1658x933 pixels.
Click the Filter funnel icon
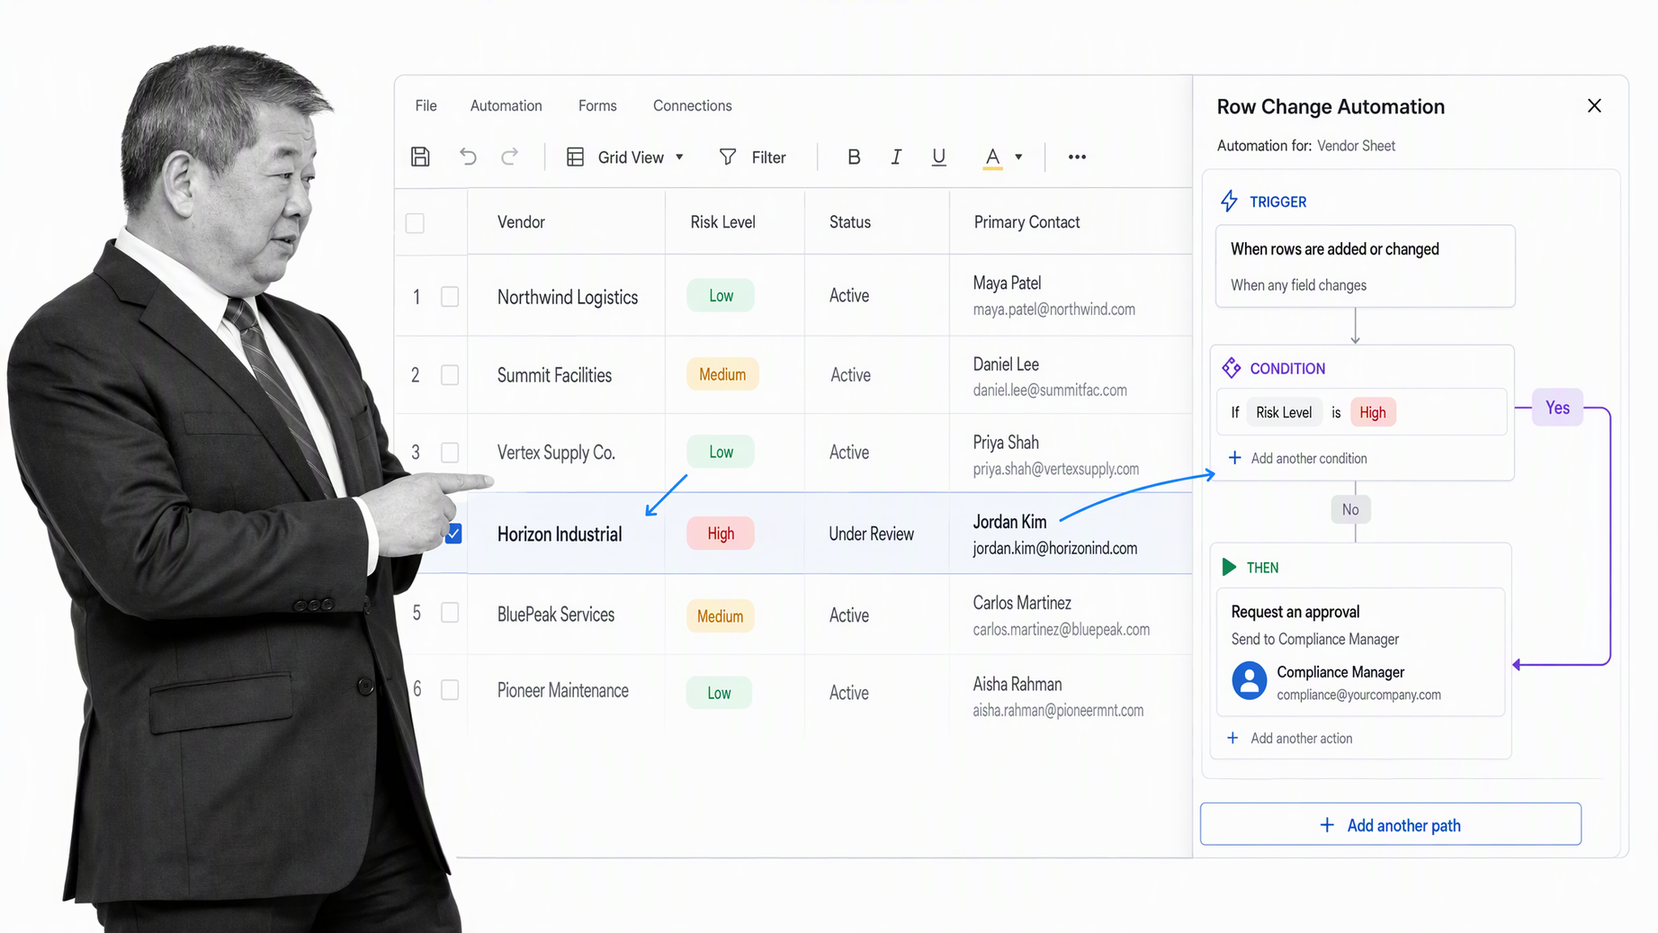click(728, 157)
